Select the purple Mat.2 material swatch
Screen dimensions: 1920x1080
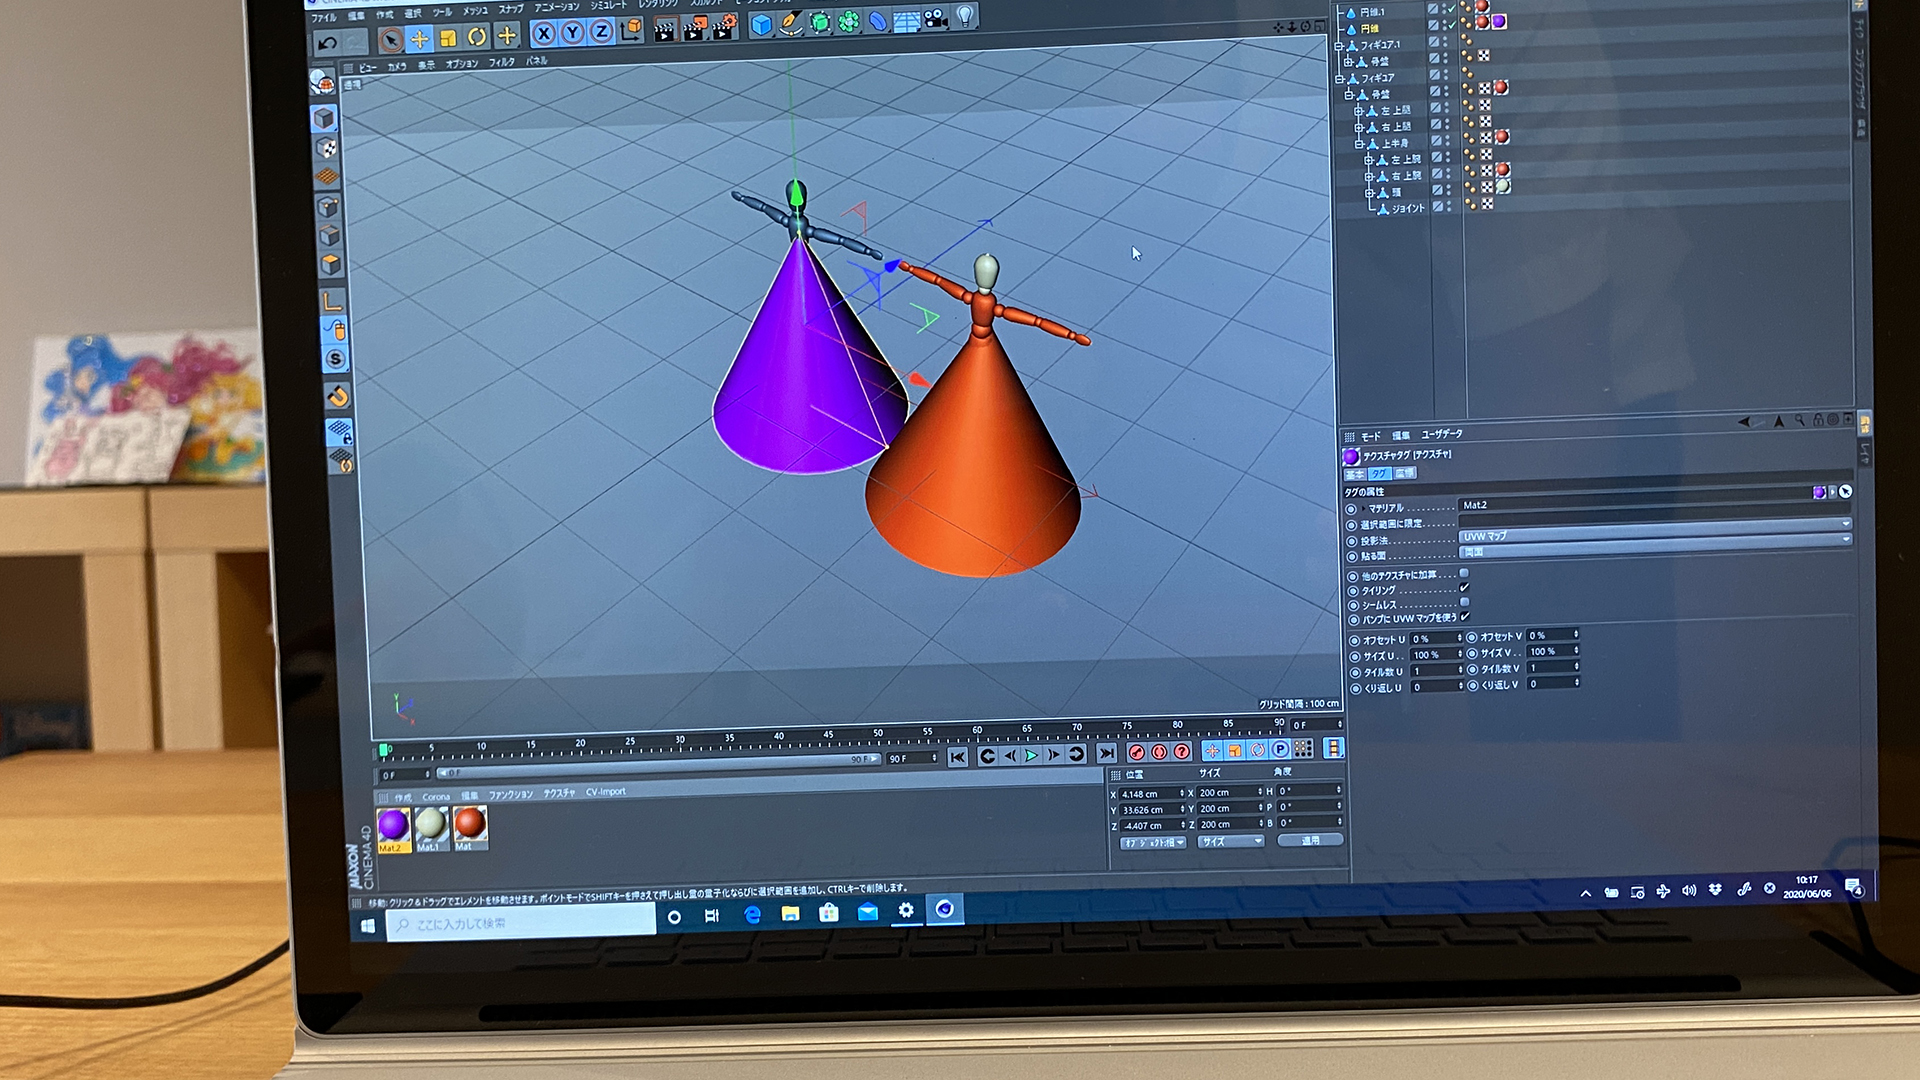click(393, 826)
